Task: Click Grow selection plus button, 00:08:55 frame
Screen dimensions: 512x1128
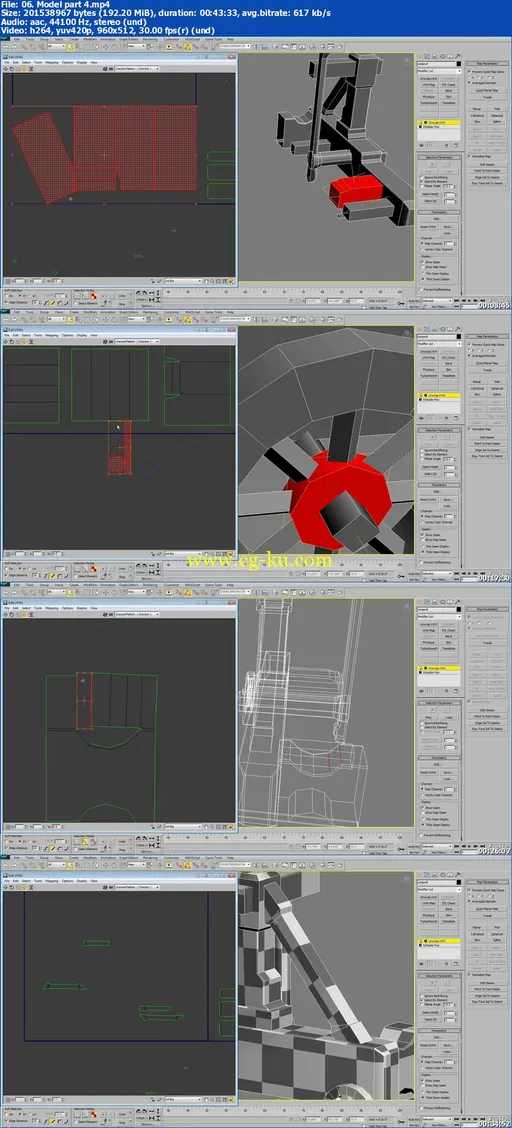Action: pyautogui.click(x=433, y=164)
